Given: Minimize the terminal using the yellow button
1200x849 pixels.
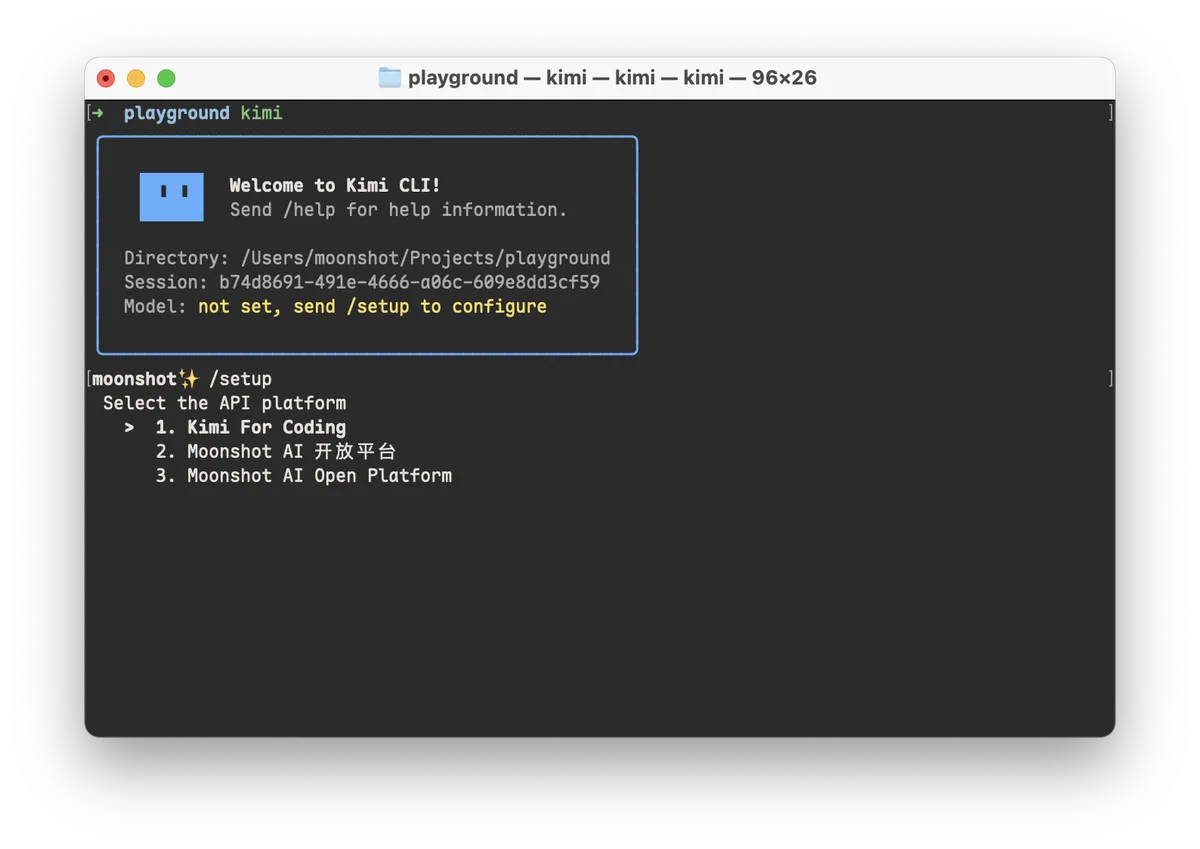Looking at the screenshot, I should pos(136,78).
